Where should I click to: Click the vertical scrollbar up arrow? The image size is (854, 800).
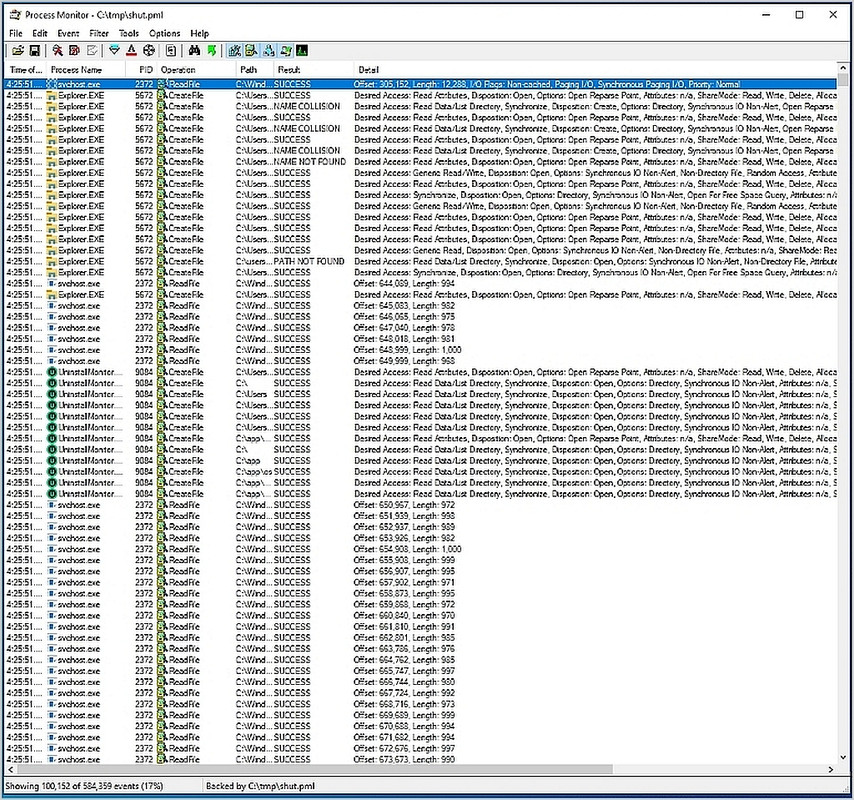point(843,69)
